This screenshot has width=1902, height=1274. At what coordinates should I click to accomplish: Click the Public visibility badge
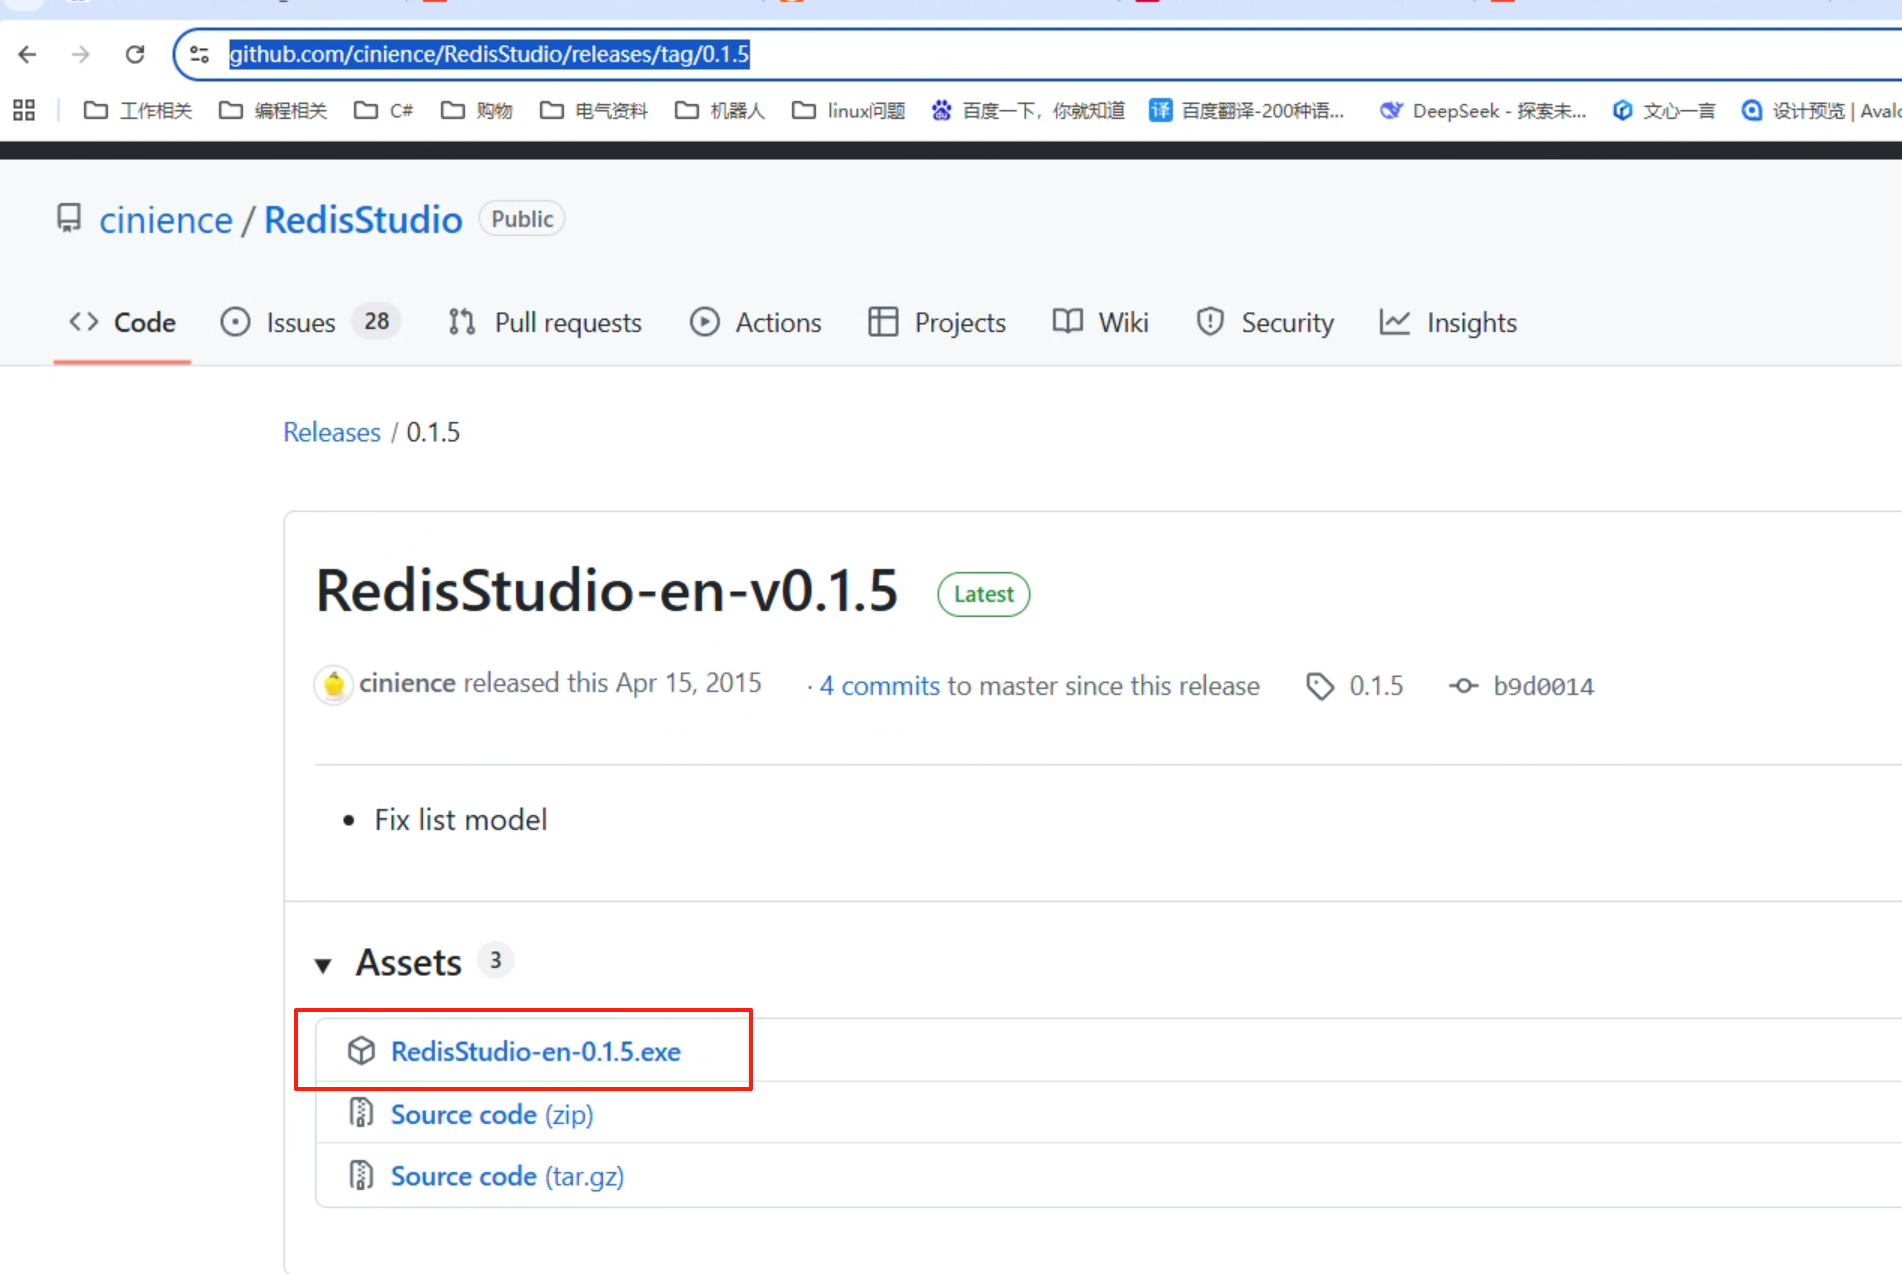point(522,219)
